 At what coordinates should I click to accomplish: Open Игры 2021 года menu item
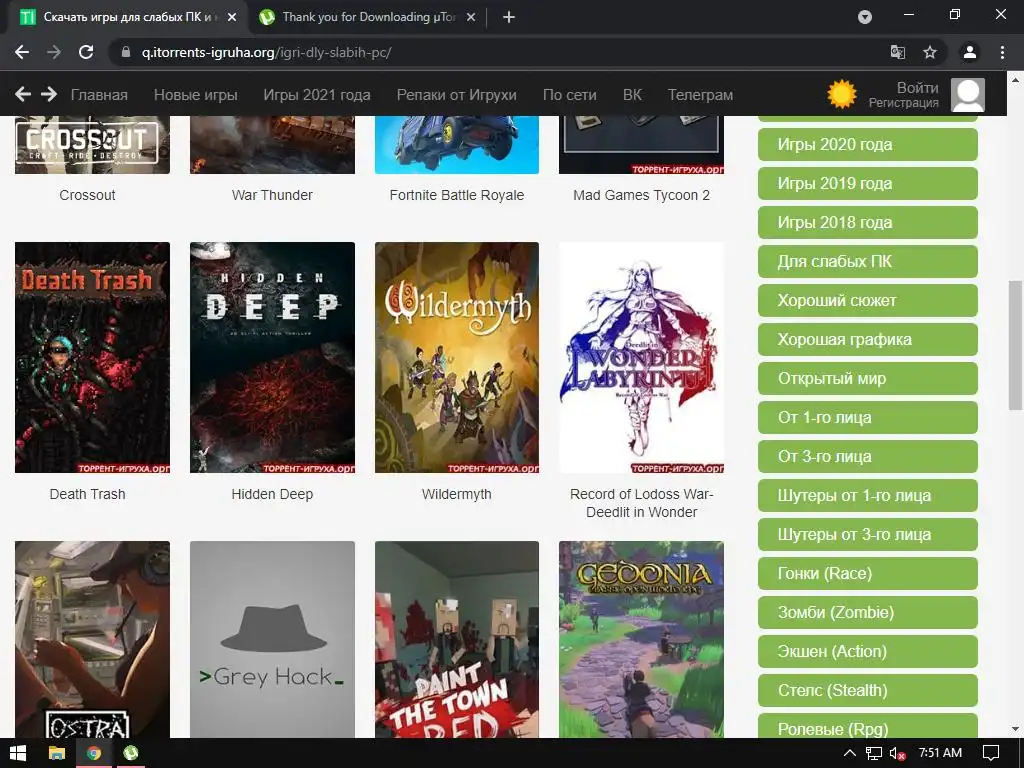click(317, 95)
